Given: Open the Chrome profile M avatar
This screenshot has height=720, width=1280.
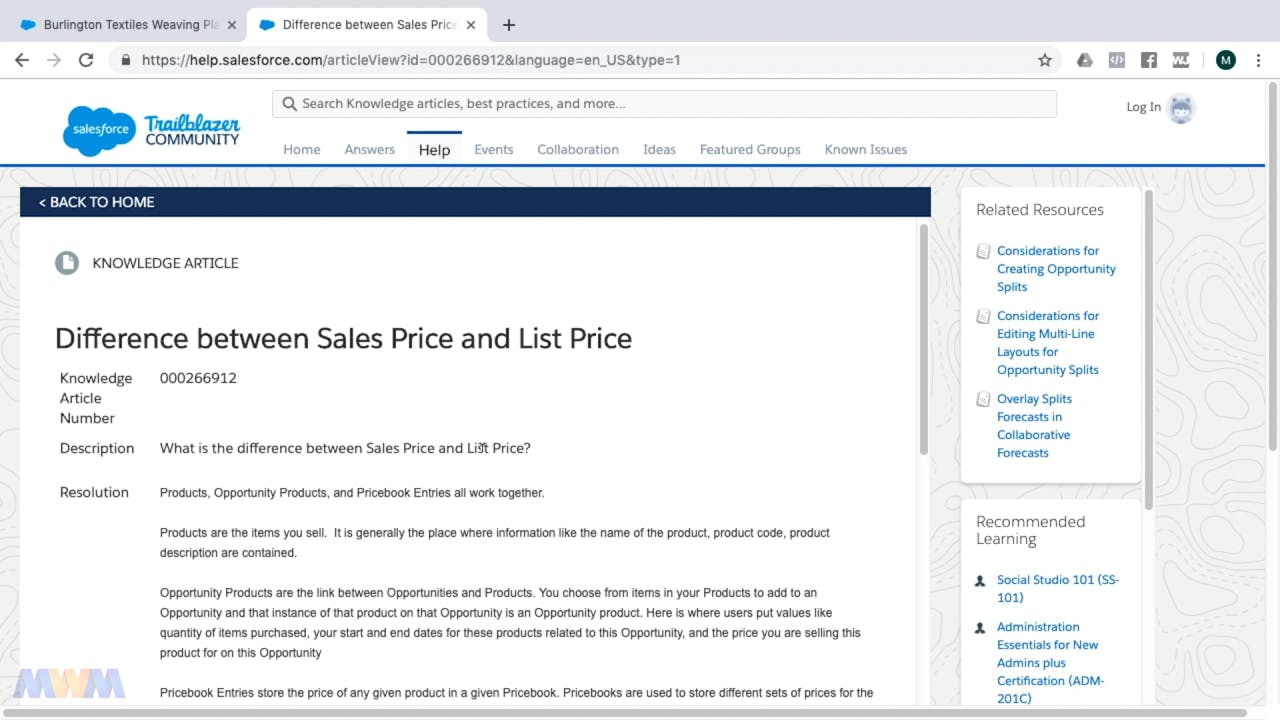Looking at the screenshot, I should tap(1226, 60).
